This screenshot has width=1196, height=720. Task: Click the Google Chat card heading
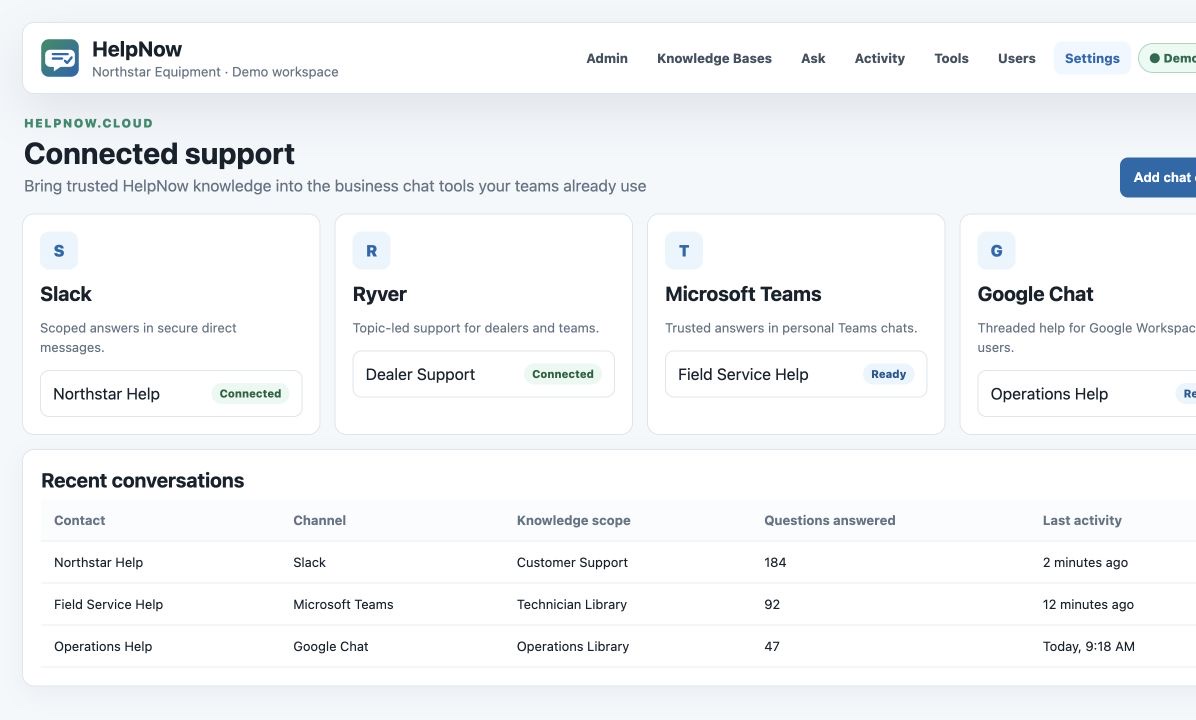coord(1035,294)
